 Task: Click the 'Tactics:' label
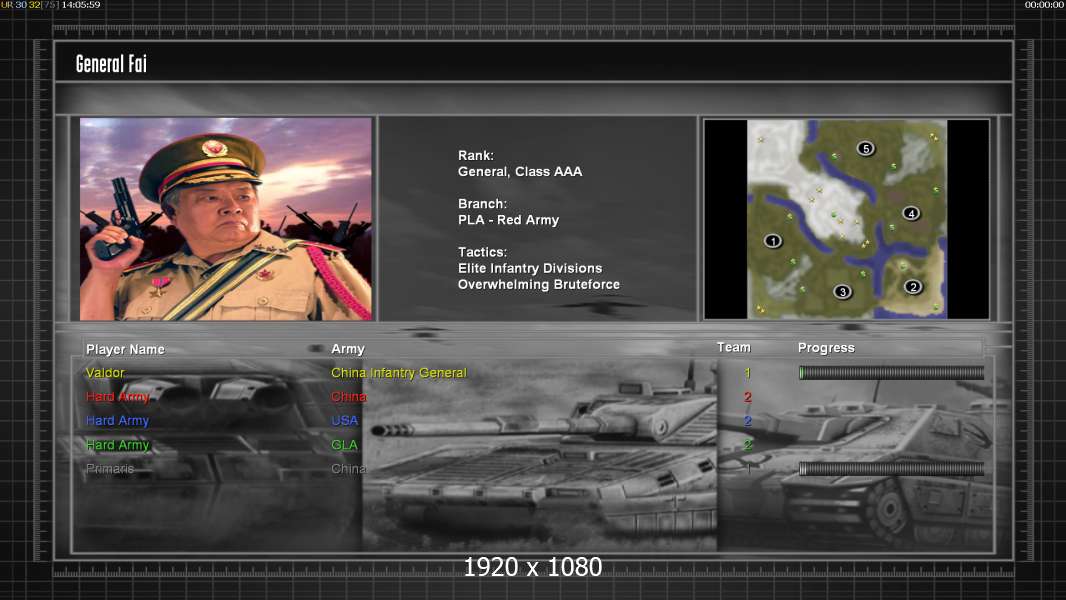482,252
